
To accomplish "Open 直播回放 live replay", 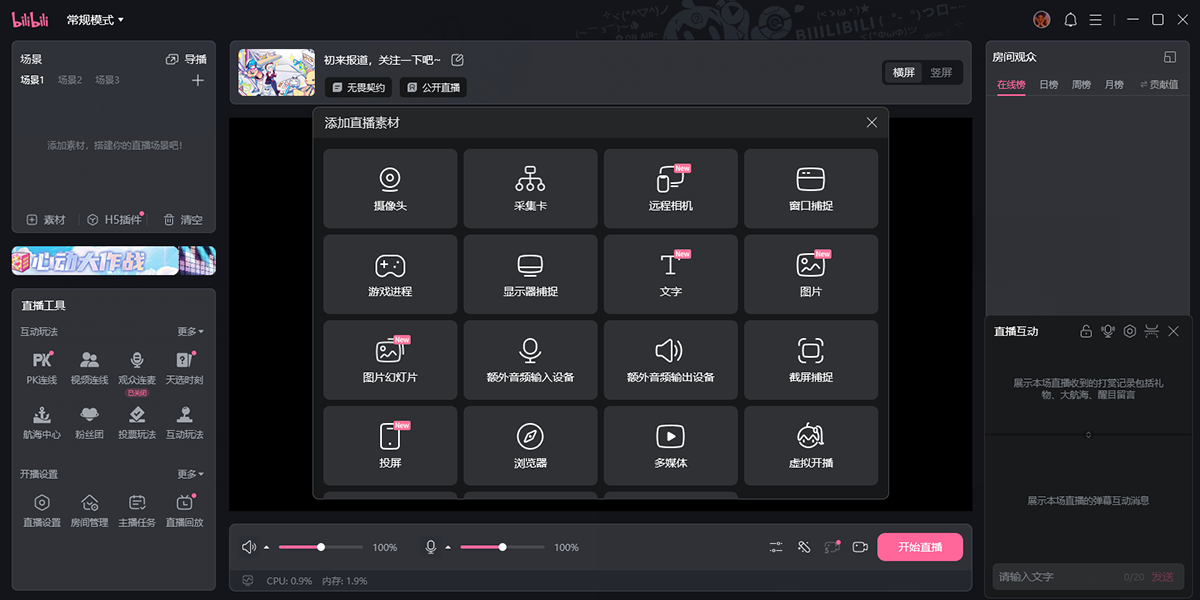I will point(184,510).
